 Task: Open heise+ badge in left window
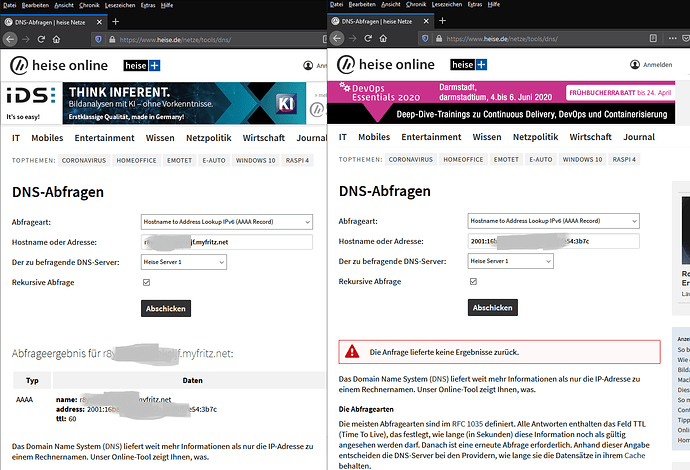pyautogui.click(x=142, y=66)
